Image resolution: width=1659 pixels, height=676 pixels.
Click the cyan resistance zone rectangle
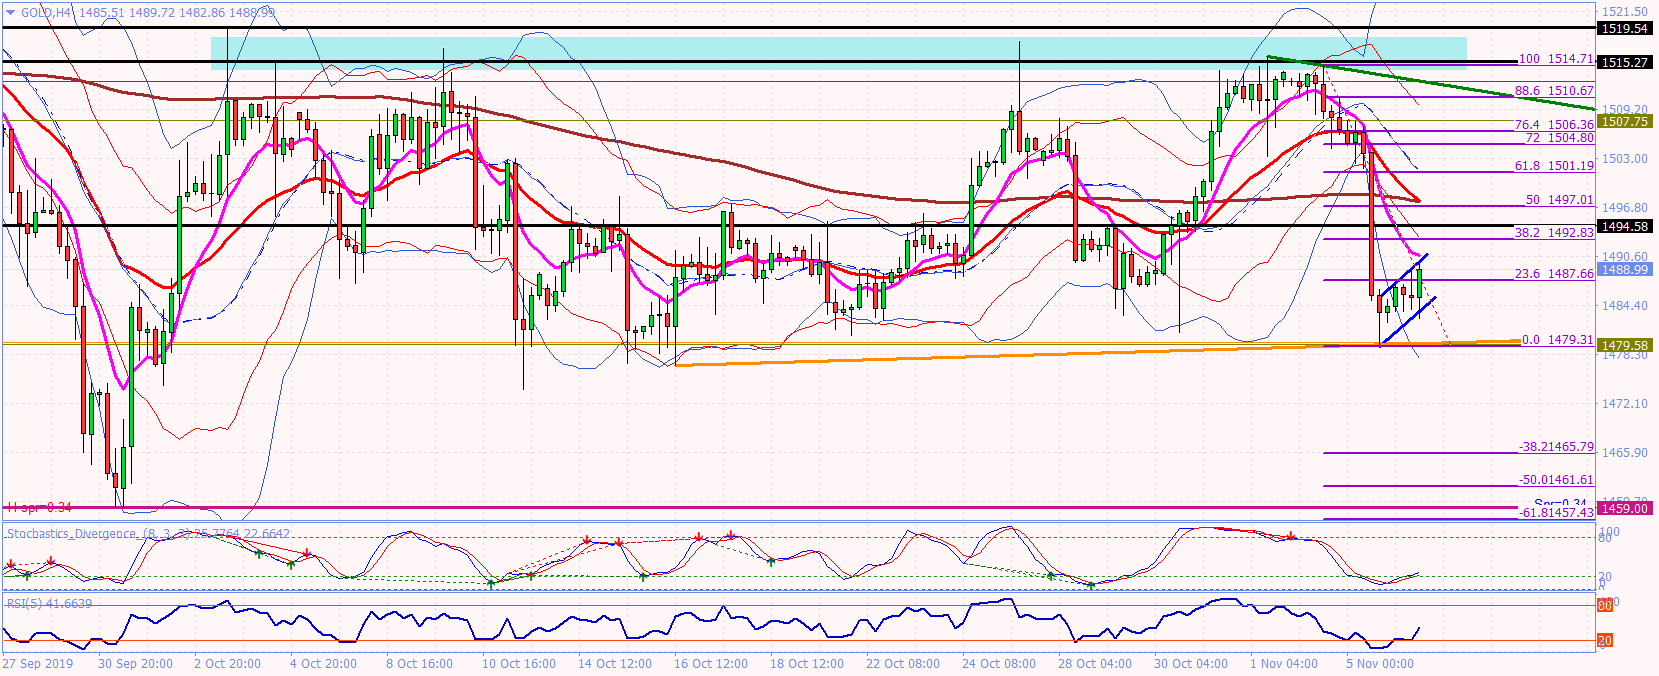coord(838,52)
